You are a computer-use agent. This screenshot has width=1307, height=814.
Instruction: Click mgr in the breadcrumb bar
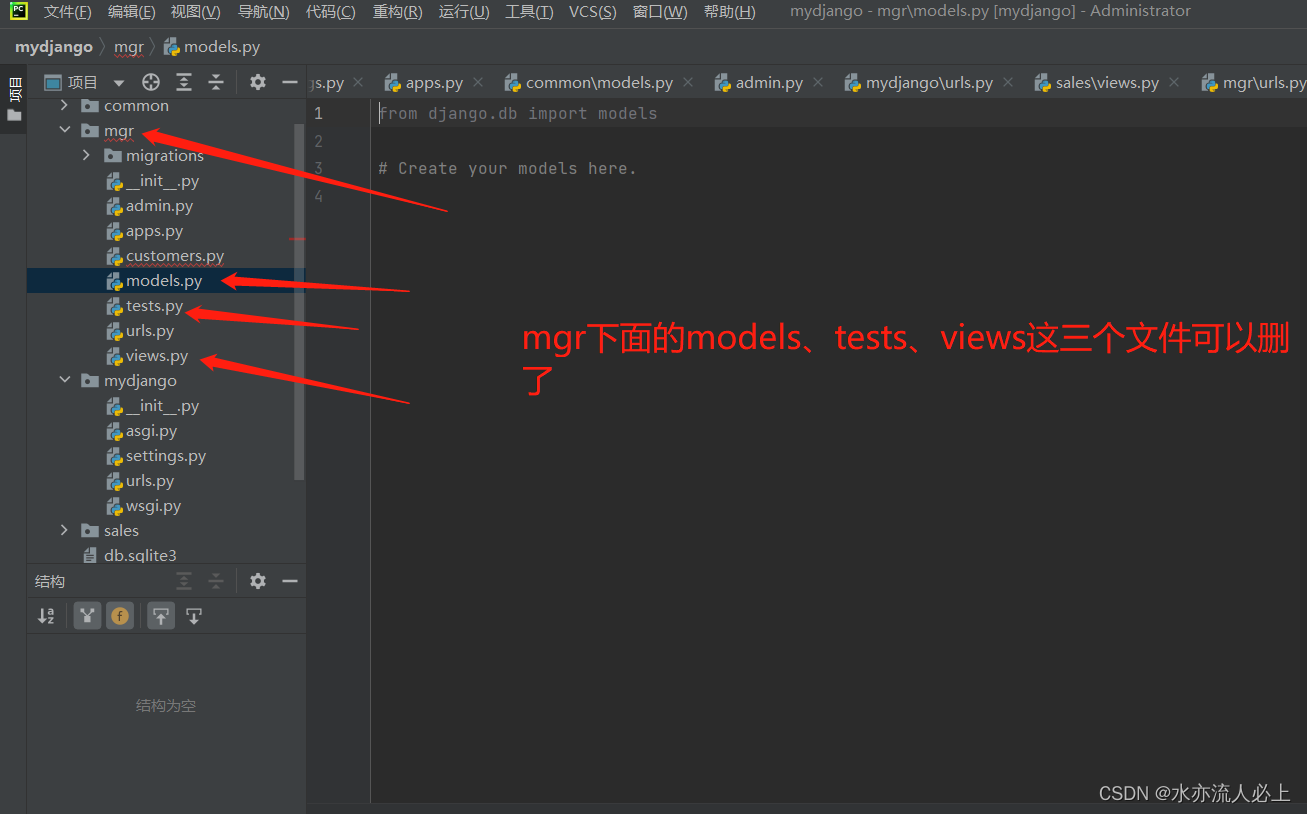(x=129, y=47)
